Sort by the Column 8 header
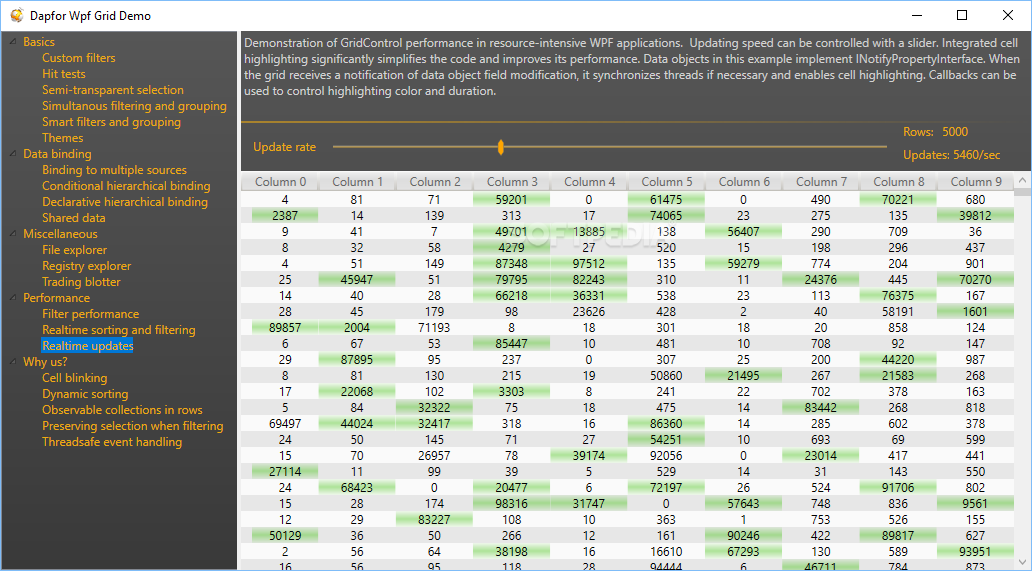This screenshot has height=571, width=1032. [898, 182]
